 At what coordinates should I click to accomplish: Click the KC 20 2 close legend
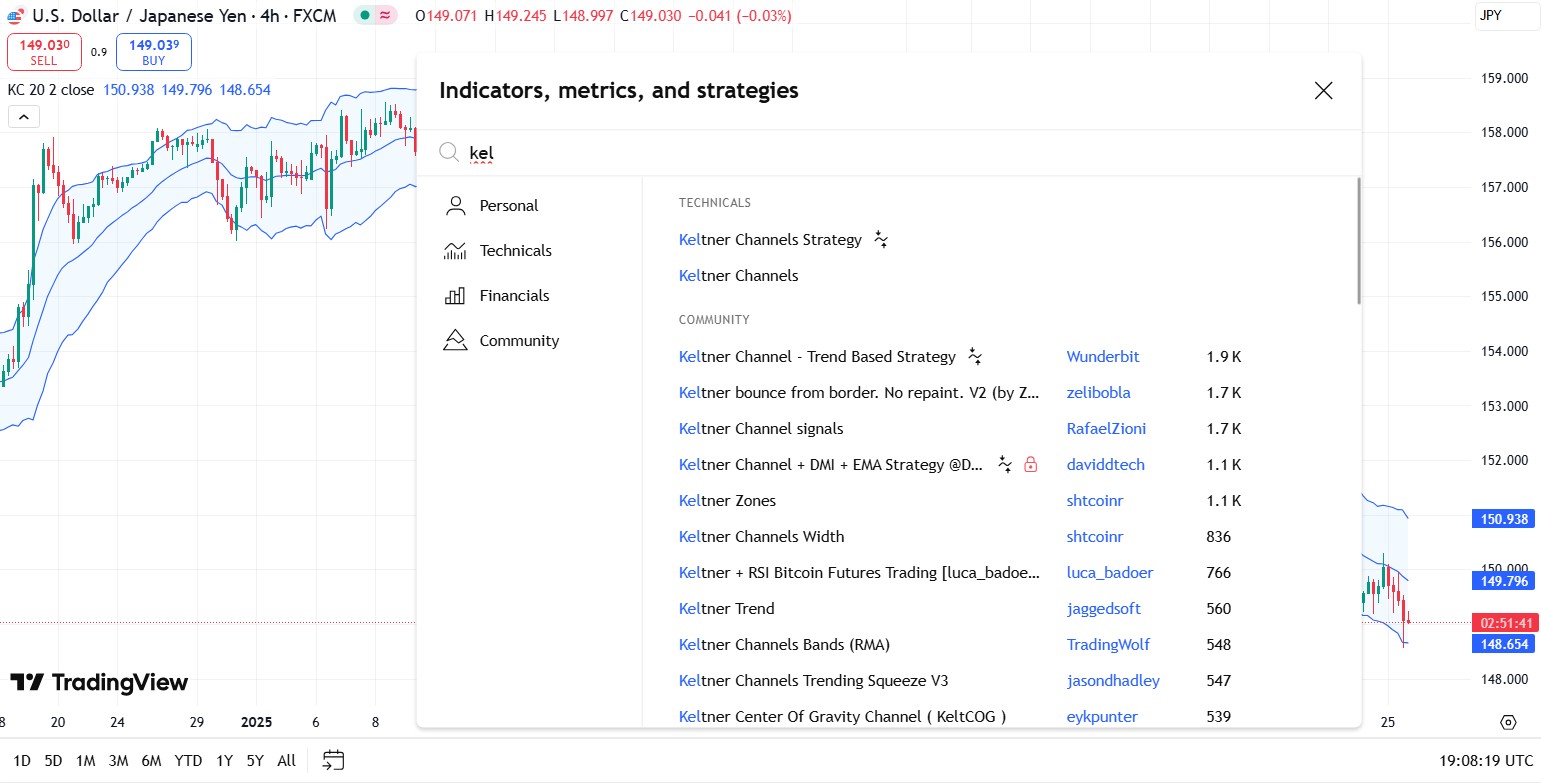pos(51,90)
